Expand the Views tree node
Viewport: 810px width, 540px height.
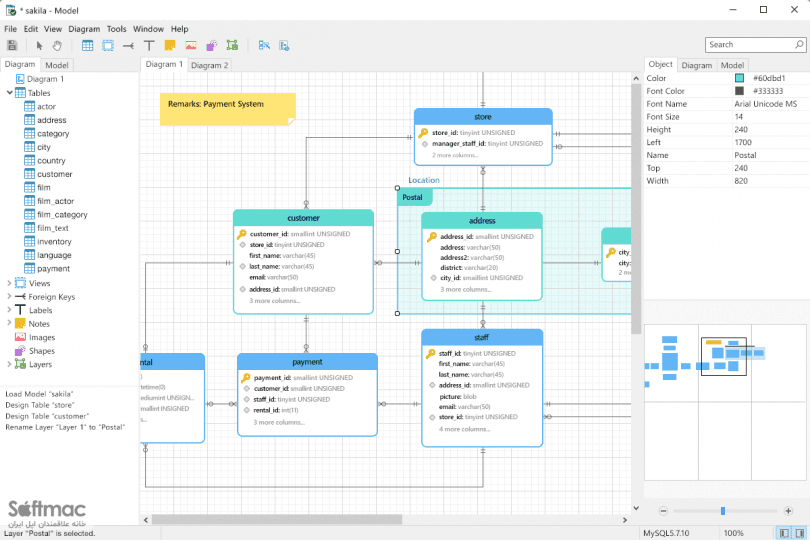[9, 283]
